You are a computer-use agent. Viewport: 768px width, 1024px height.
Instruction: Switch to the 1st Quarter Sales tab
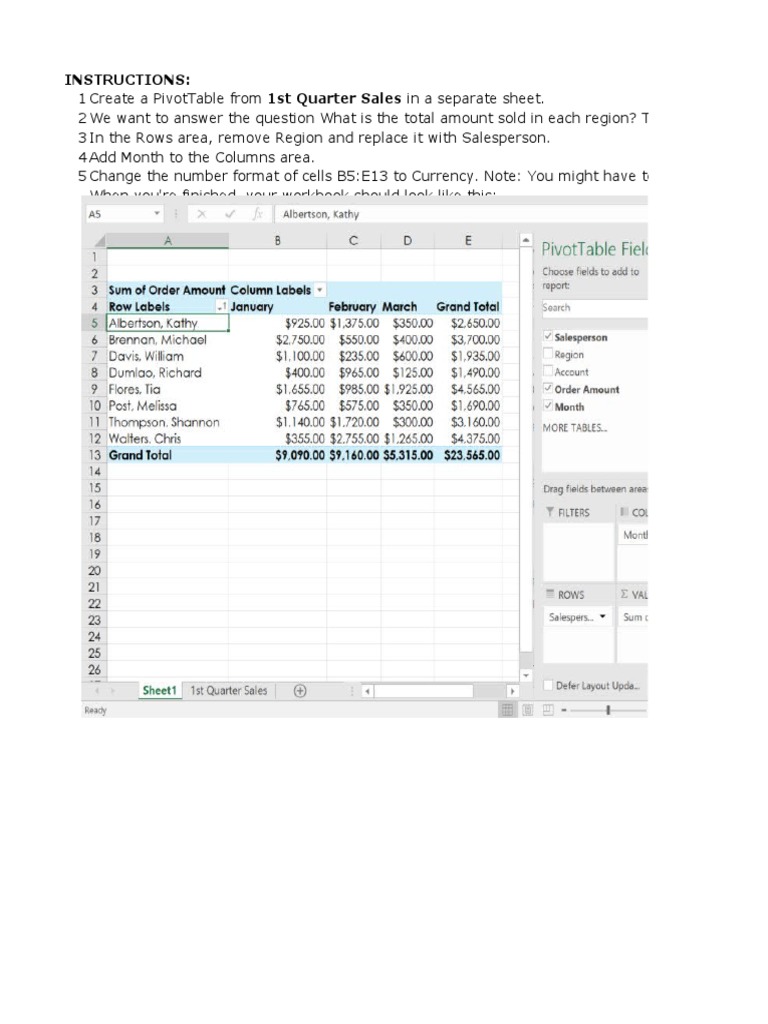tap(229, 691)
